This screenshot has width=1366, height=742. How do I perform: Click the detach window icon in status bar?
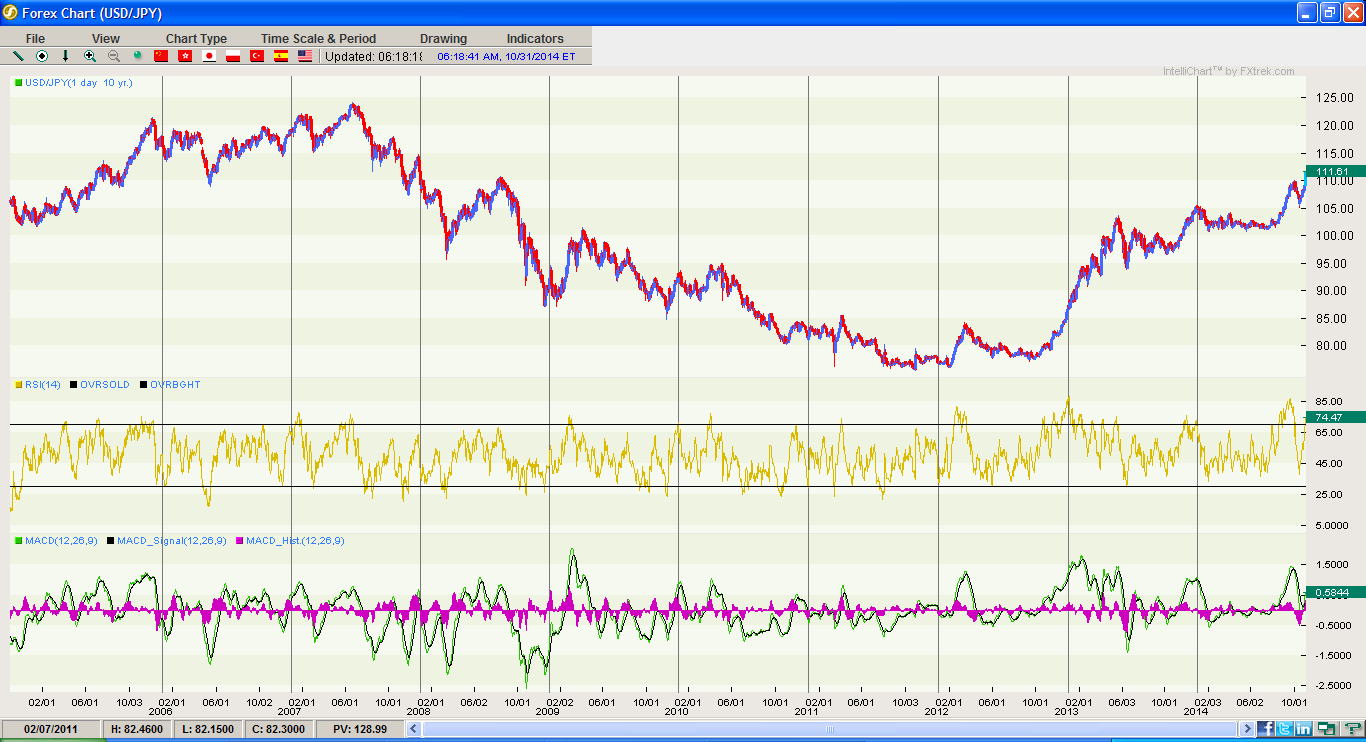click(x=1325, y=729)
